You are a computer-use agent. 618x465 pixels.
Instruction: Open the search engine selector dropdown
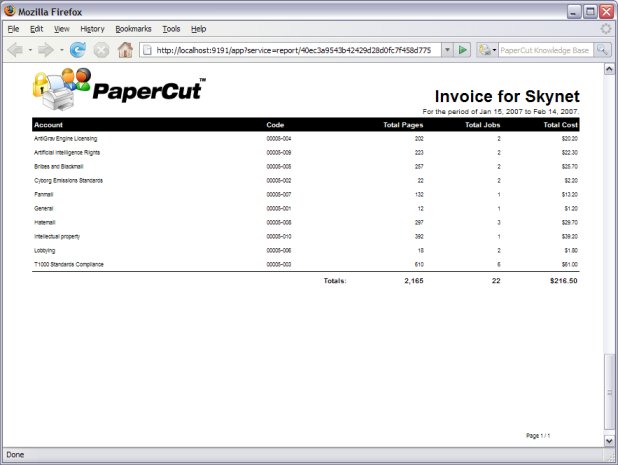tap(488, 50)
